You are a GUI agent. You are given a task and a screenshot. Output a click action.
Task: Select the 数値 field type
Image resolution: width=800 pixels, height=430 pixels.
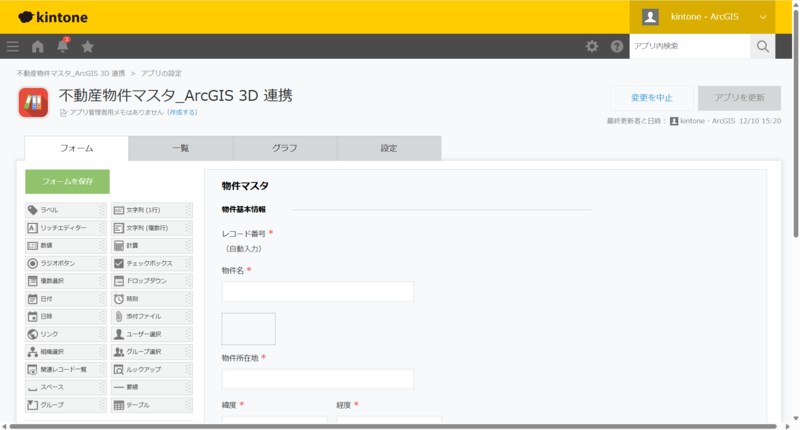(x=66, y=245)
